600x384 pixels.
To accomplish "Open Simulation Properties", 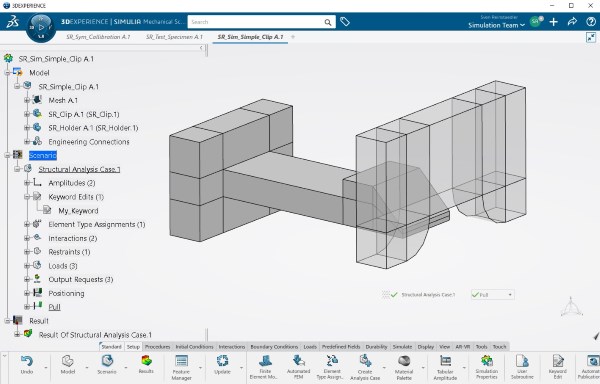I will (487, 361).
